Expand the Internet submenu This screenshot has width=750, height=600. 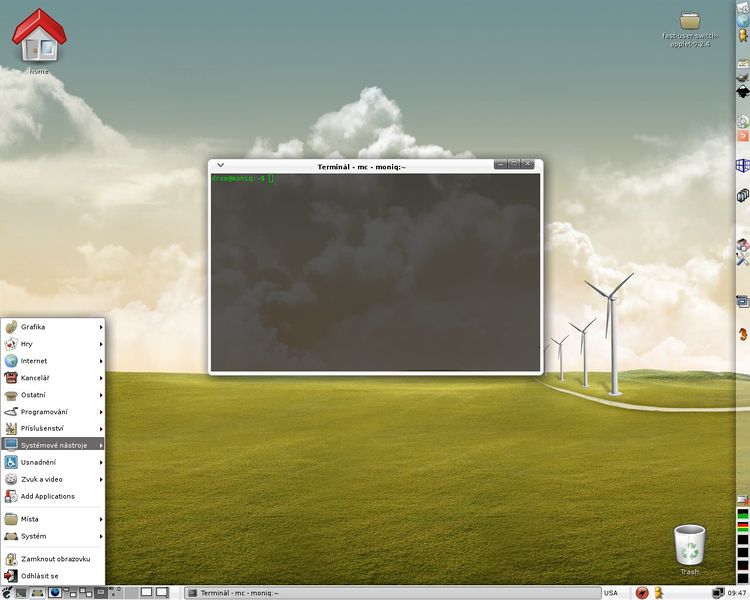(53, 361)
